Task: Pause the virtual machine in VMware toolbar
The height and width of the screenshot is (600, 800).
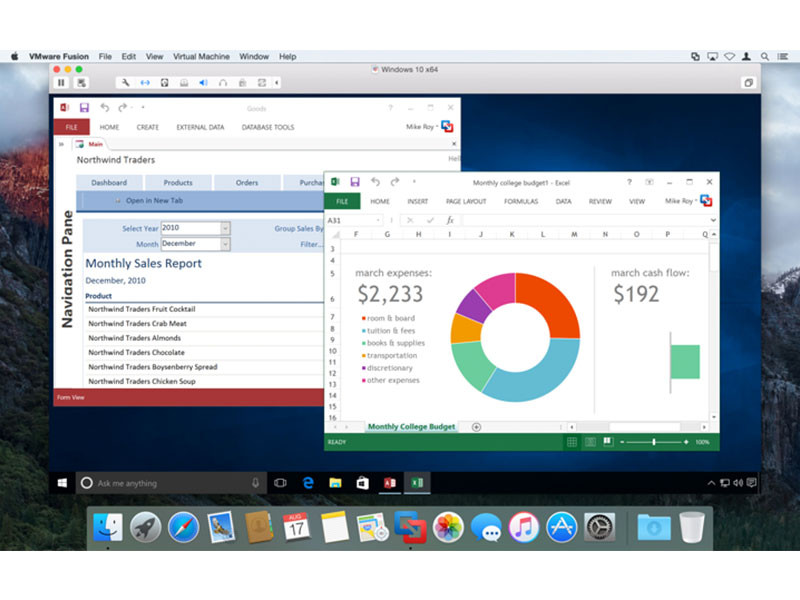Action: [x=61, y=83]
